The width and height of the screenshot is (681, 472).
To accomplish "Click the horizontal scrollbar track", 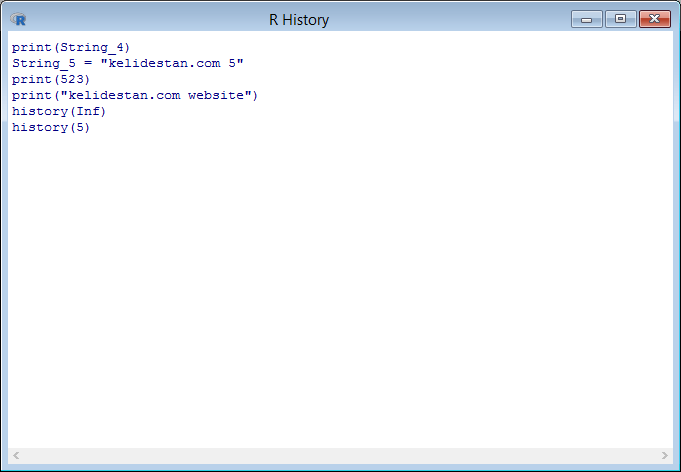I will coord(340,455).
